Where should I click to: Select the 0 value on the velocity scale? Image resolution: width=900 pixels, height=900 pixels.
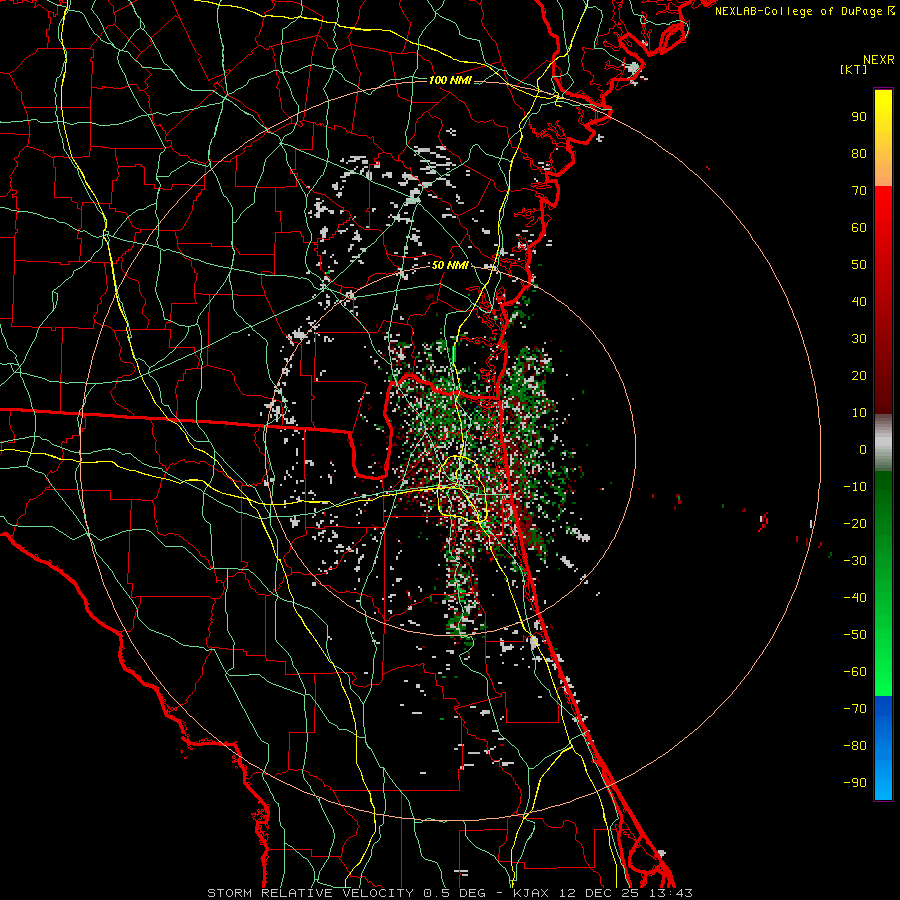(x=863, y=449)
